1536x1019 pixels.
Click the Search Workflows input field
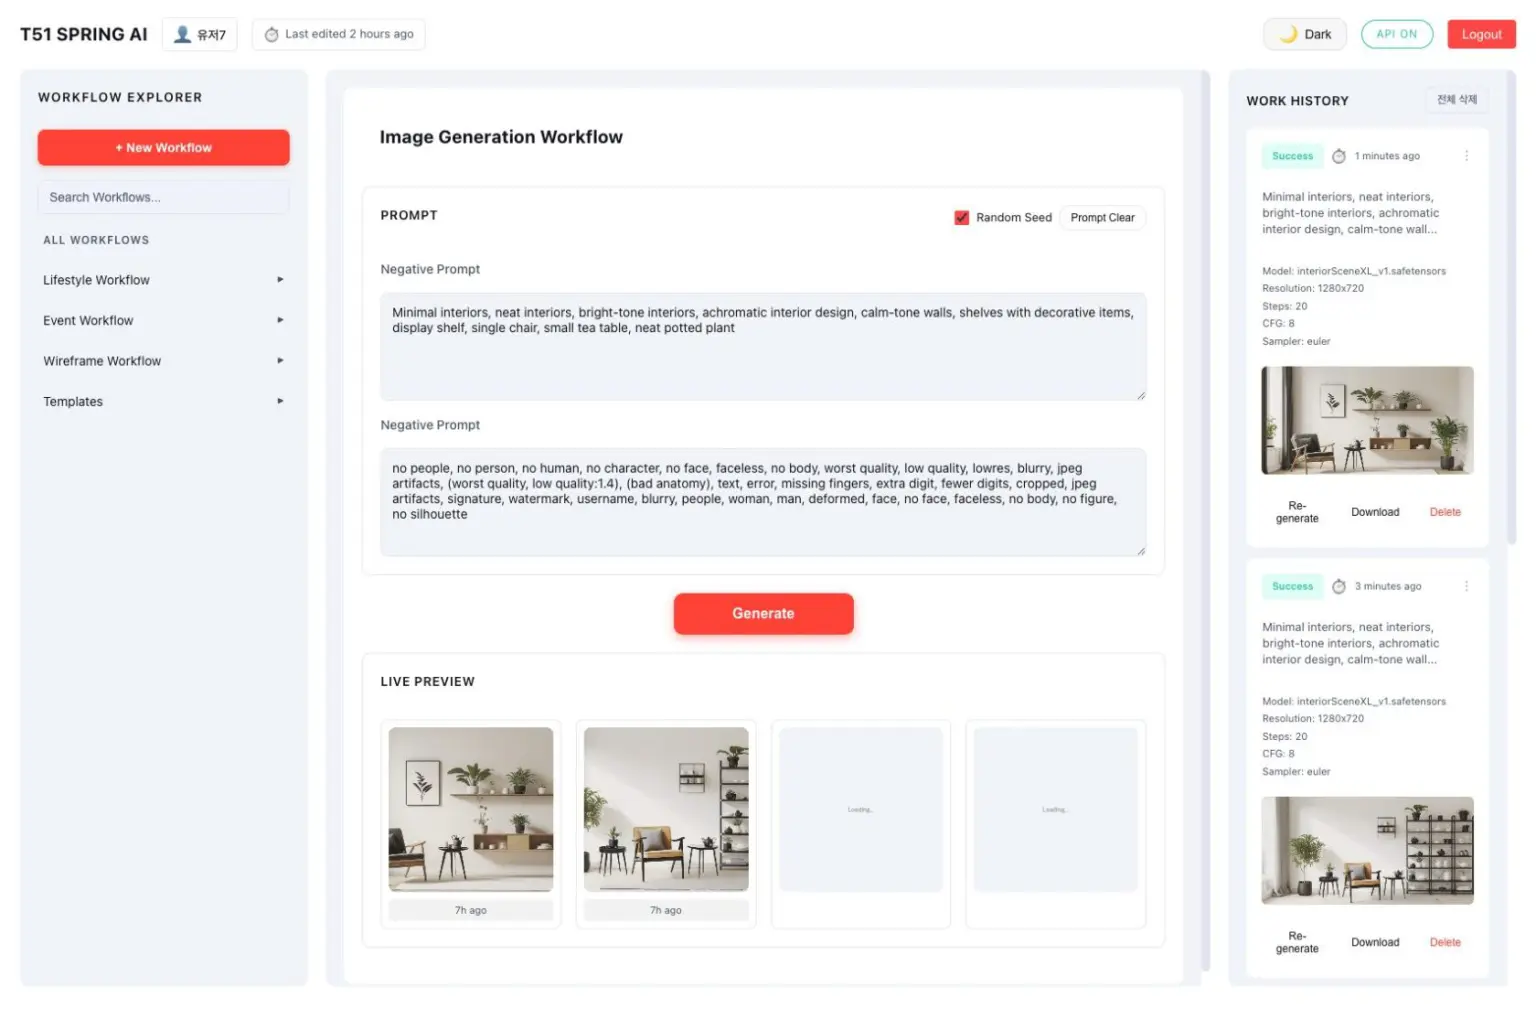point(163,198)
